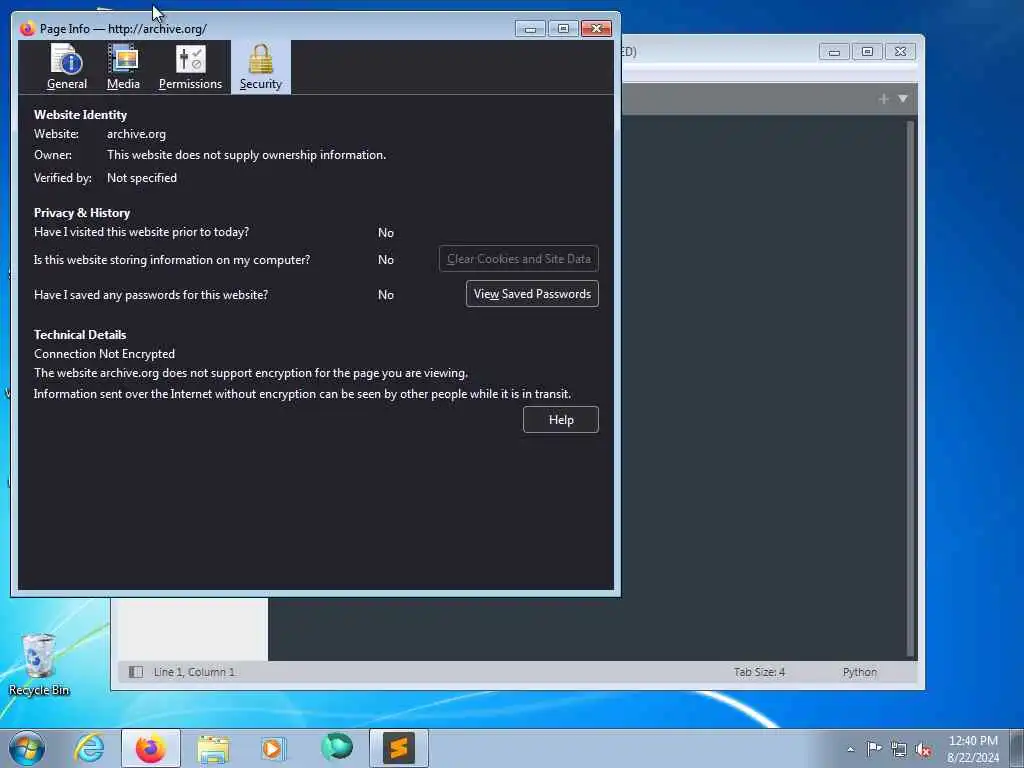Open the Python syntax selector
This screenshot has height=768, width=1024.
pos(859,672)
